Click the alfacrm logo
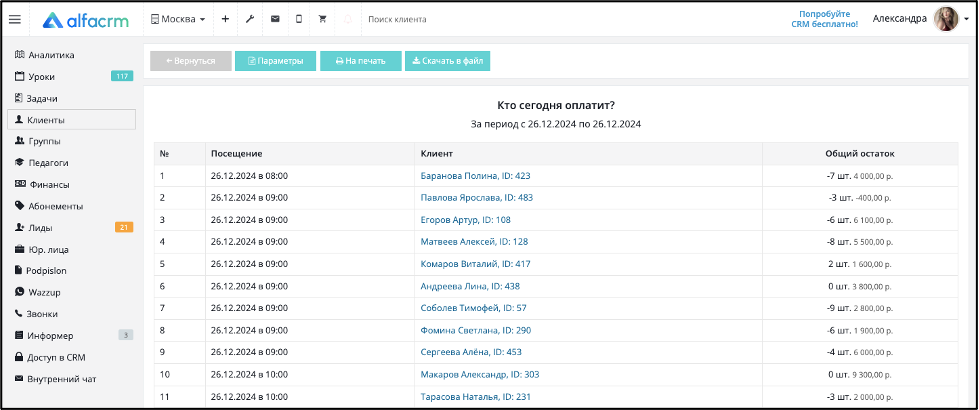 (x=86, y=20)
